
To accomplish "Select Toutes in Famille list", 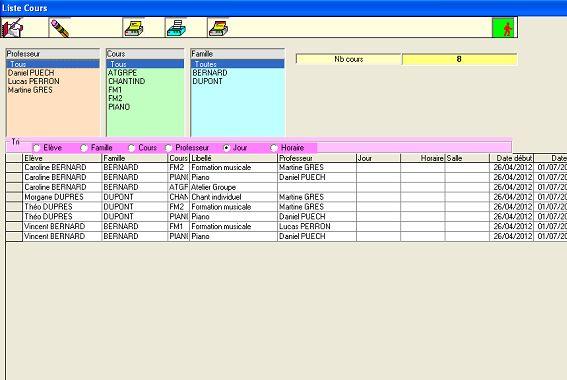I will [238, 64].
